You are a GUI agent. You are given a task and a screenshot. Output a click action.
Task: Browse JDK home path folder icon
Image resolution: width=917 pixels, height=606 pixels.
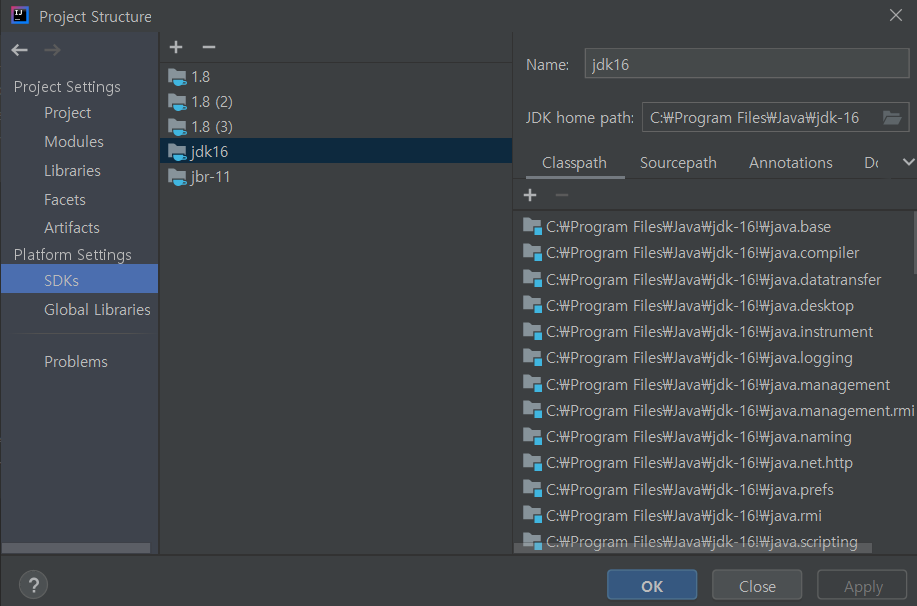[891, 118]
